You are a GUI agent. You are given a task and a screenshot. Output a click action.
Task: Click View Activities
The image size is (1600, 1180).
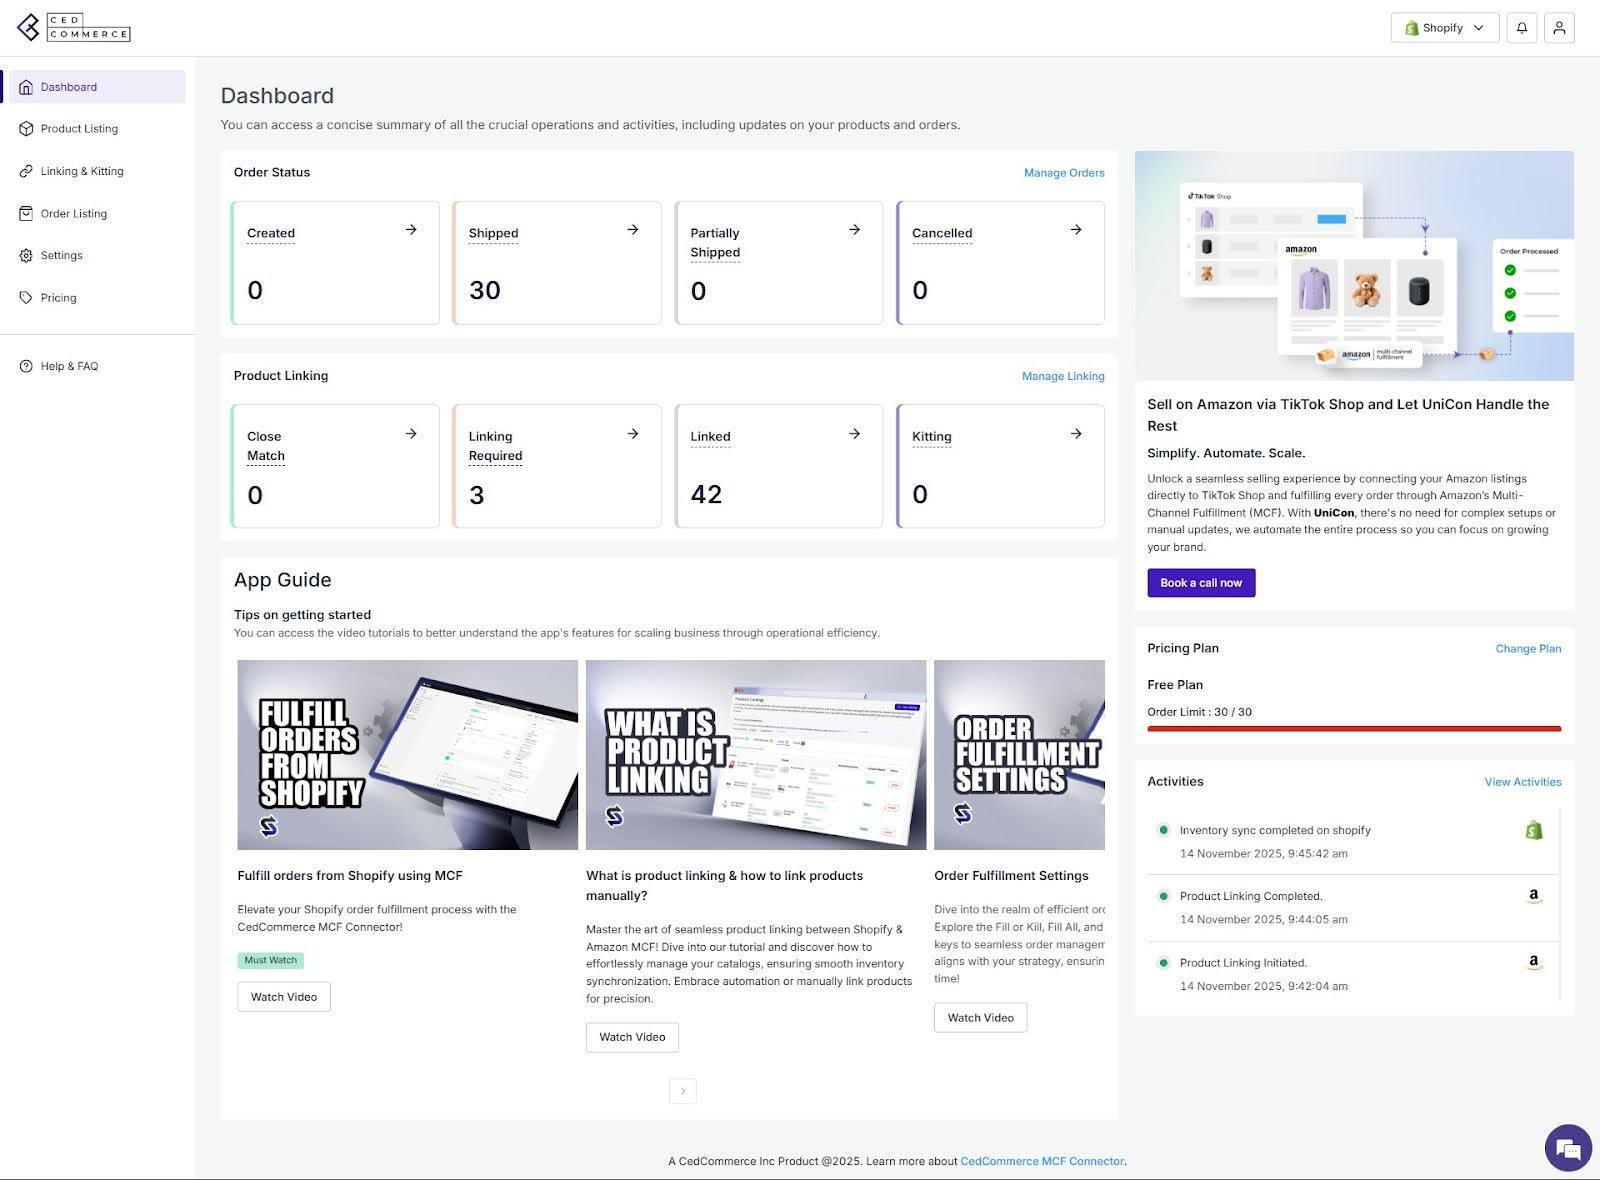pos(1522,782)
